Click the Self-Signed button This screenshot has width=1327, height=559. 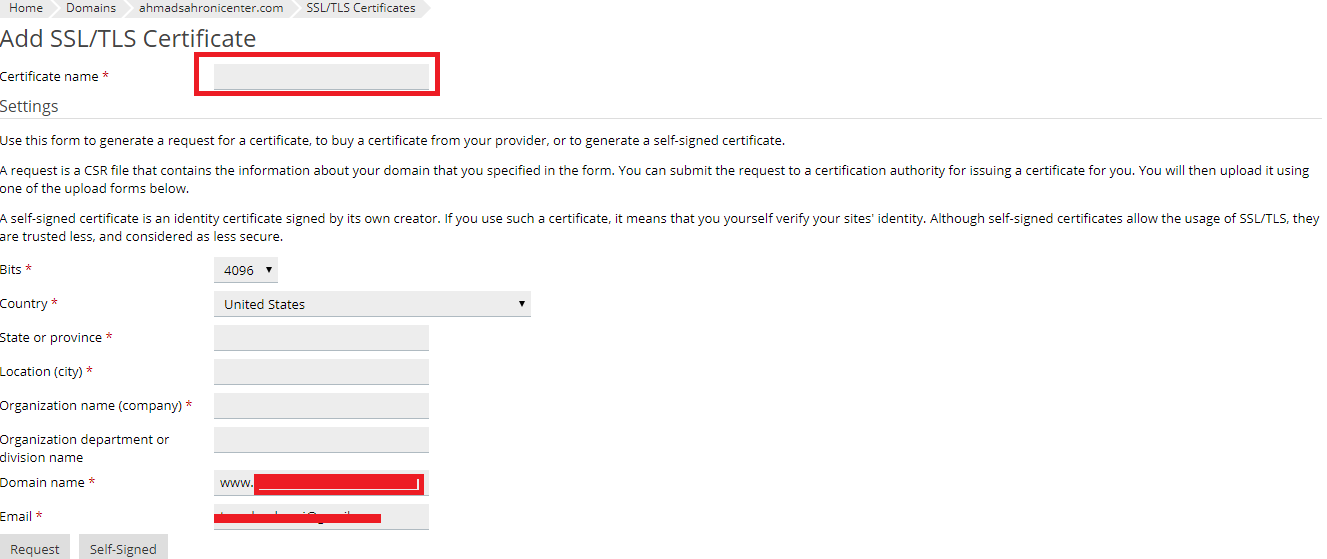pyautogui.click(x=123, y=549)
